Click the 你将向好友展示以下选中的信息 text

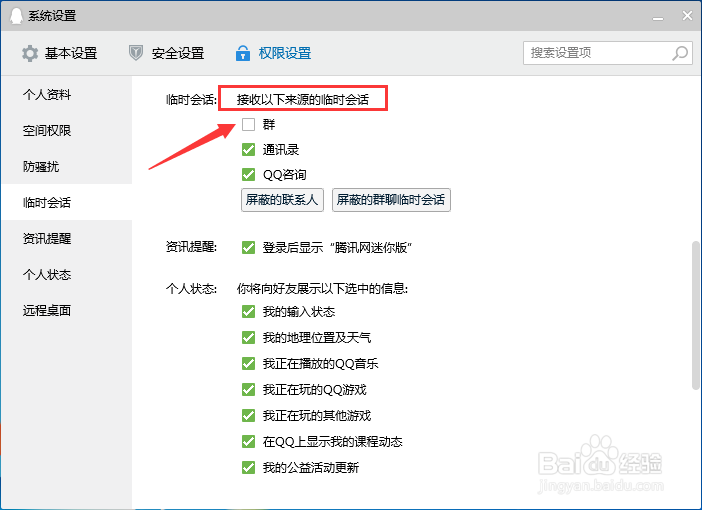point(322,288)
